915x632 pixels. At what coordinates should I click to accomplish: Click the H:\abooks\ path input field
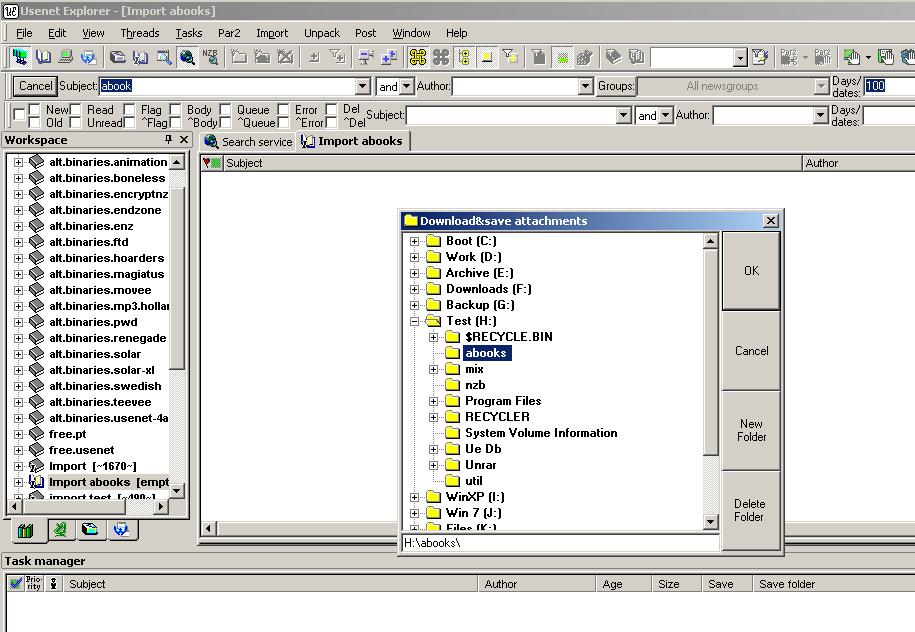560,543
